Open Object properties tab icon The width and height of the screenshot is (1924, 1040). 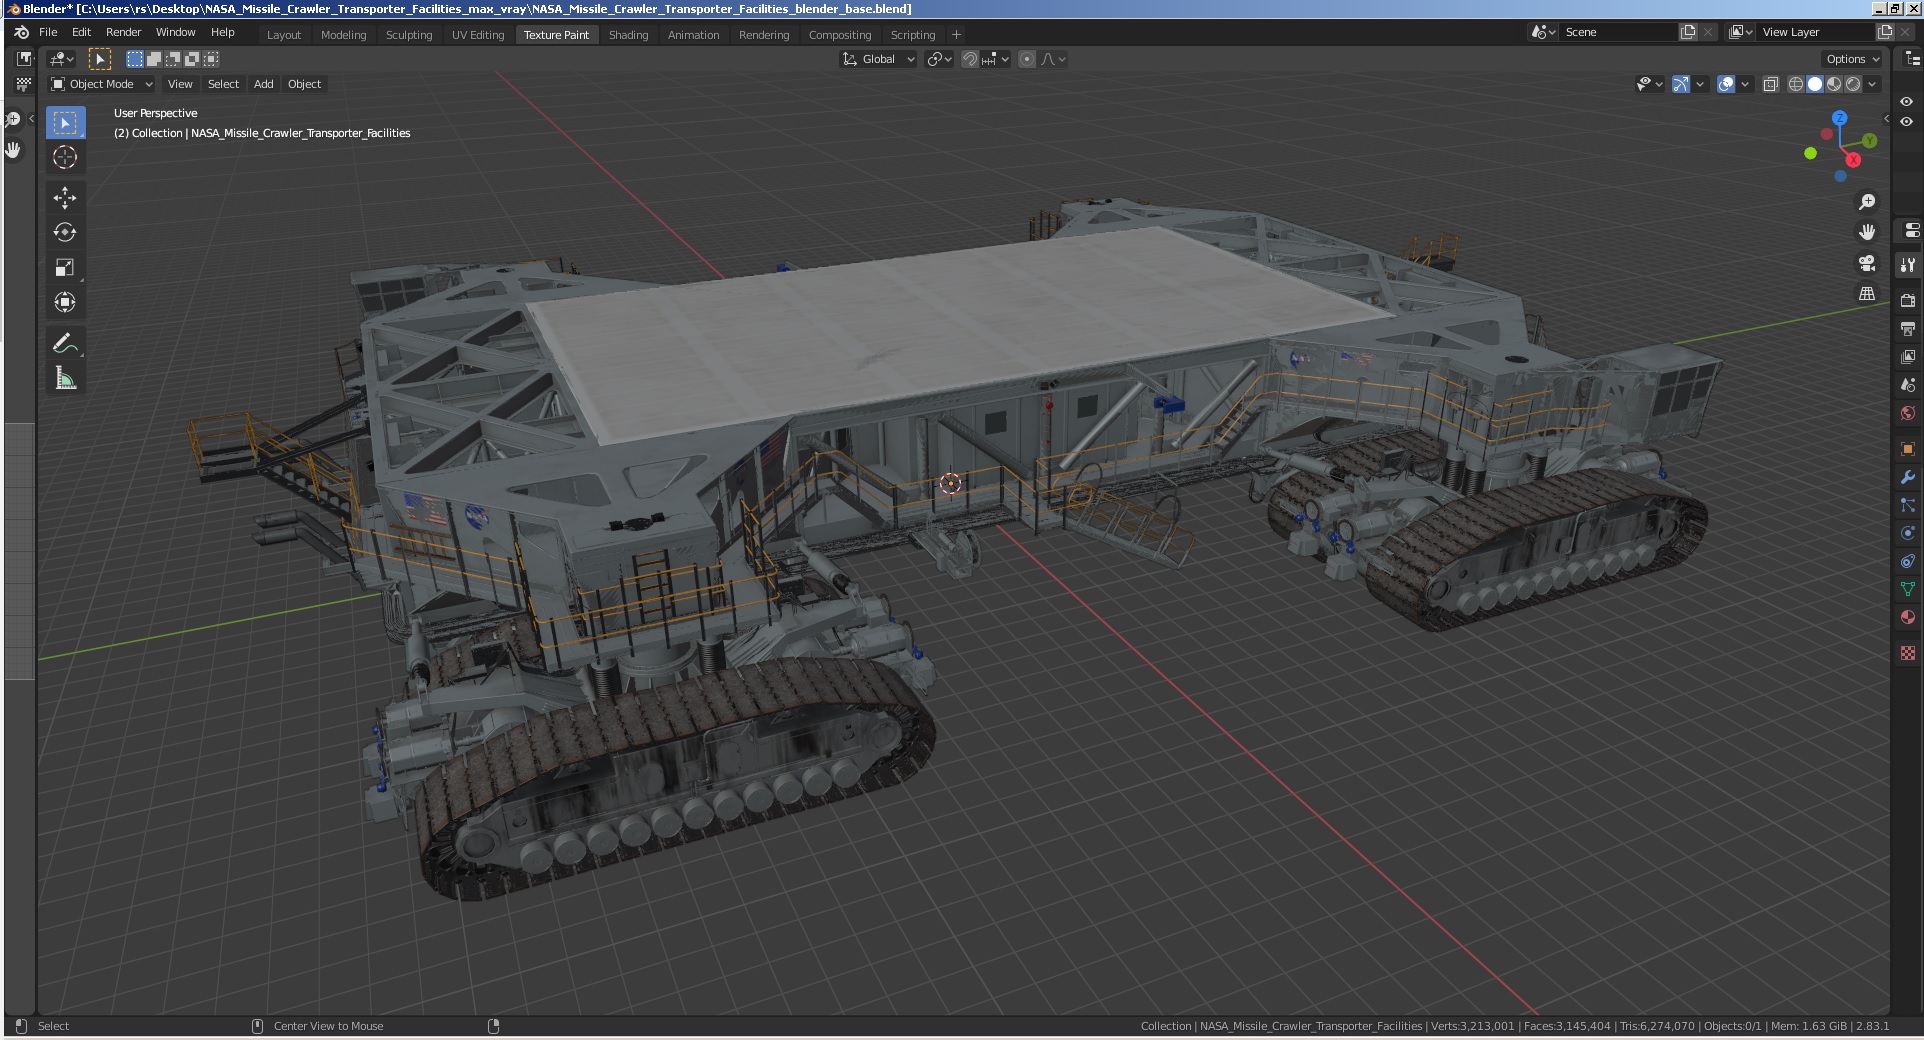point(1908,449)
